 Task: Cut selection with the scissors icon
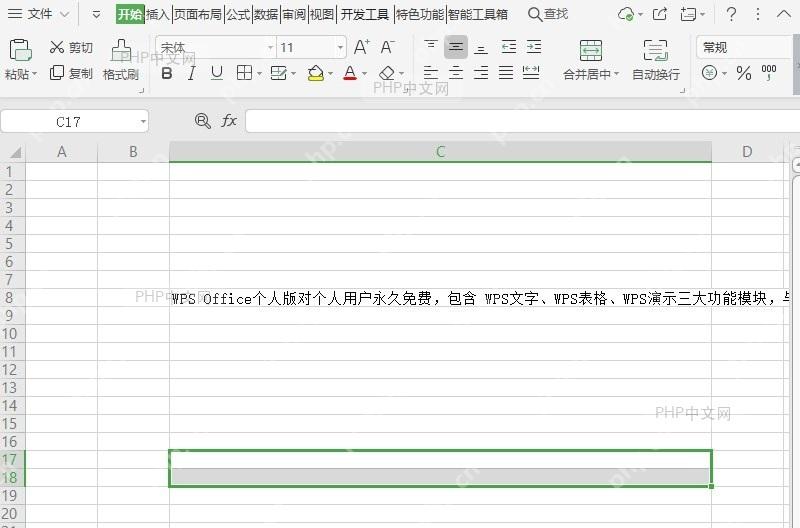click(x=56, y=47)
